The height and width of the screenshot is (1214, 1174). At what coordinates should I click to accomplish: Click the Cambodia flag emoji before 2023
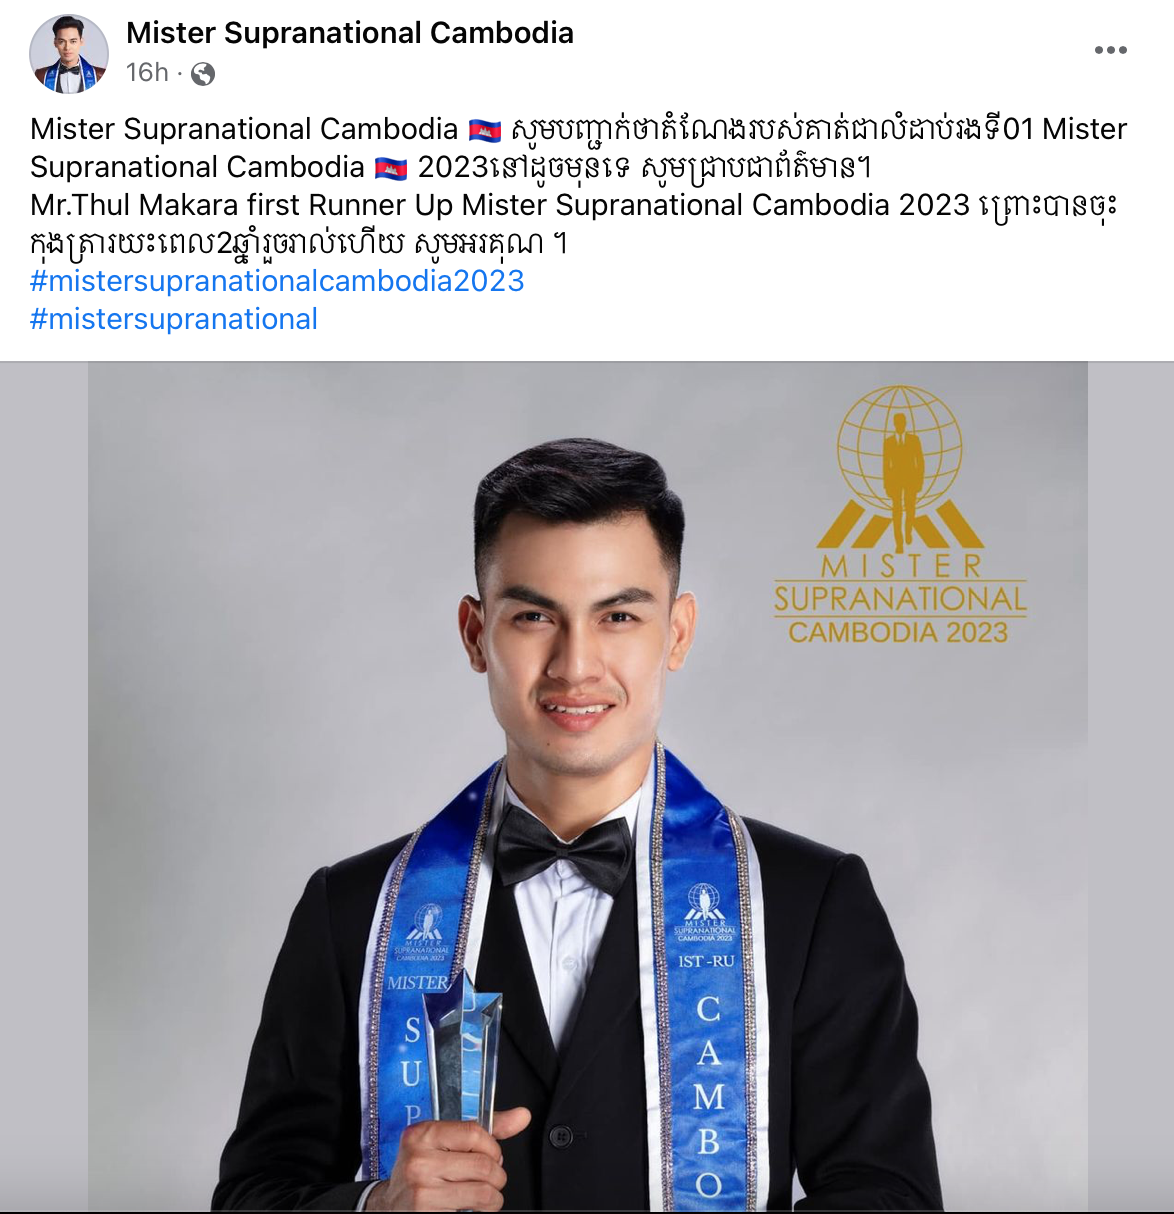point(391,168)
